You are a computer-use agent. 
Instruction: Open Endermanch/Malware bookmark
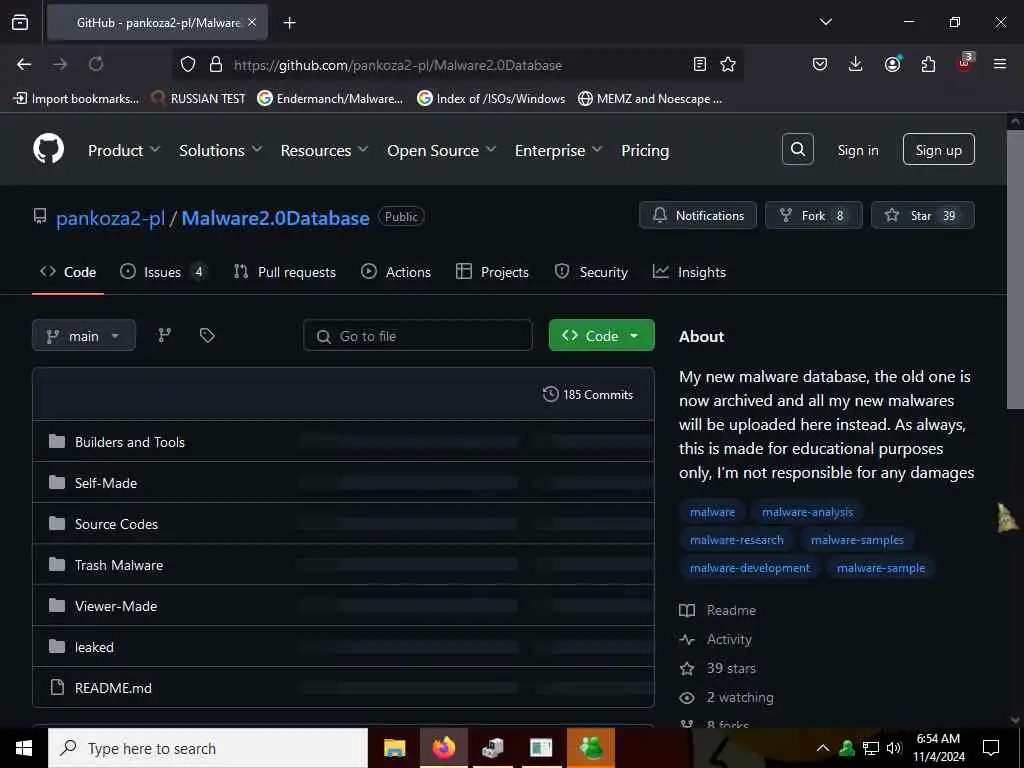(330, 99)
